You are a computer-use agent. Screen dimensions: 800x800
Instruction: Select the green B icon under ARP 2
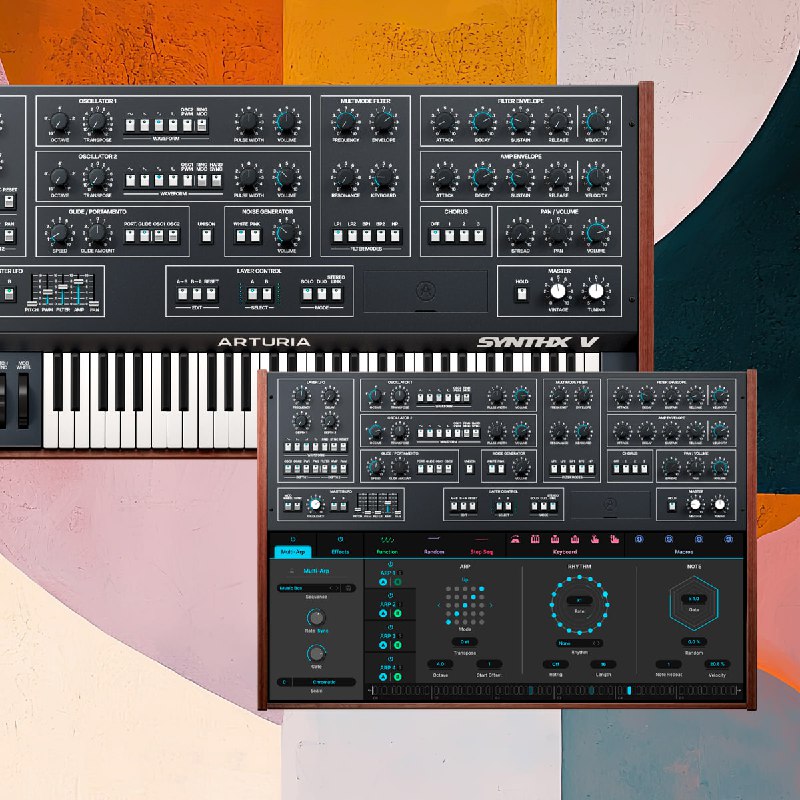[397, 613]
